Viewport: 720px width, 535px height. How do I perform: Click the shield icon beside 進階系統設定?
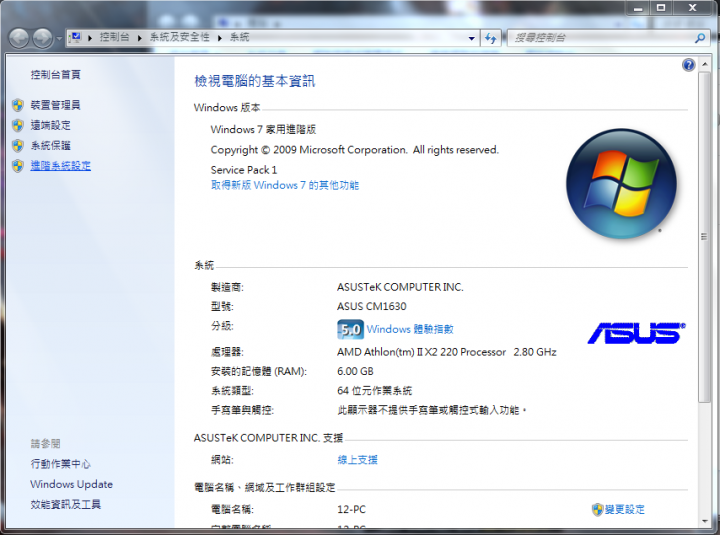[18, 166]
